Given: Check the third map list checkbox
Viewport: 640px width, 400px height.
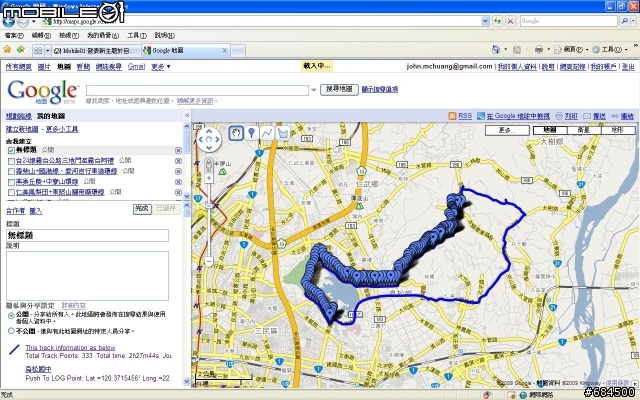Looking at the screenshot, I should 11,171.
